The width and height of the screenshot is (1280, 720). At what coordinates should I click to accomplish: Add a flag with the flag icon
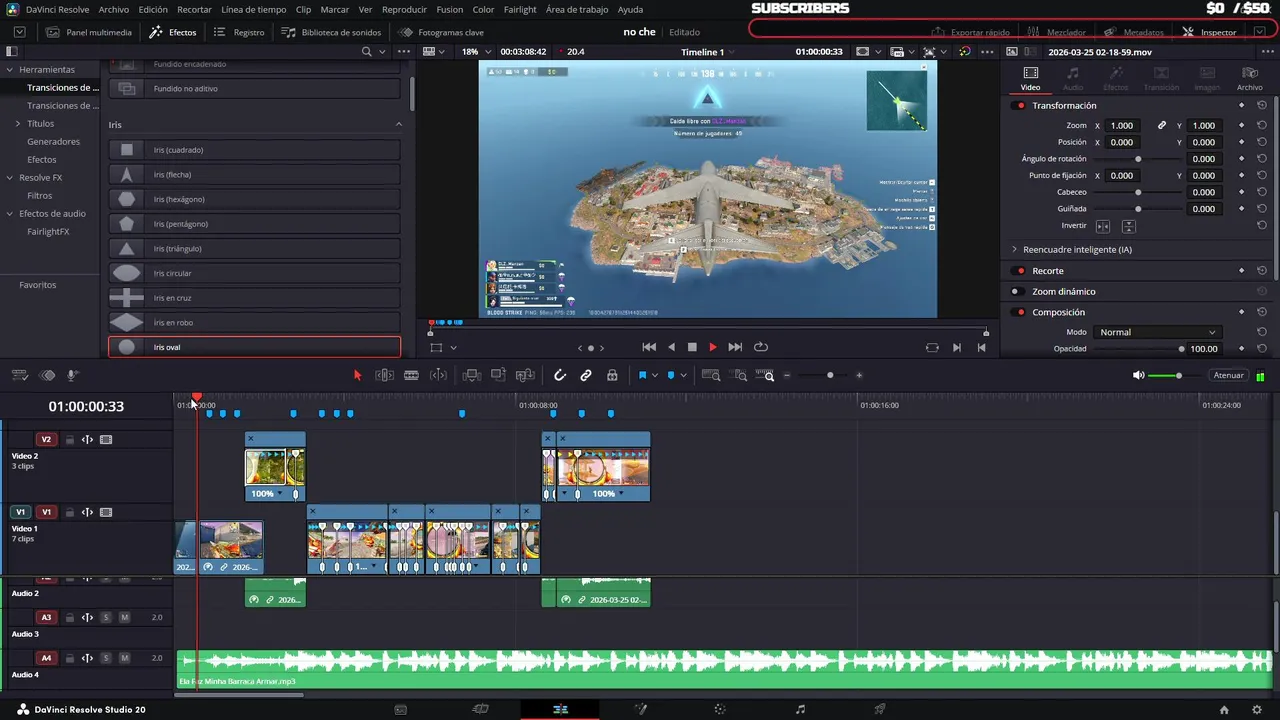642,375
